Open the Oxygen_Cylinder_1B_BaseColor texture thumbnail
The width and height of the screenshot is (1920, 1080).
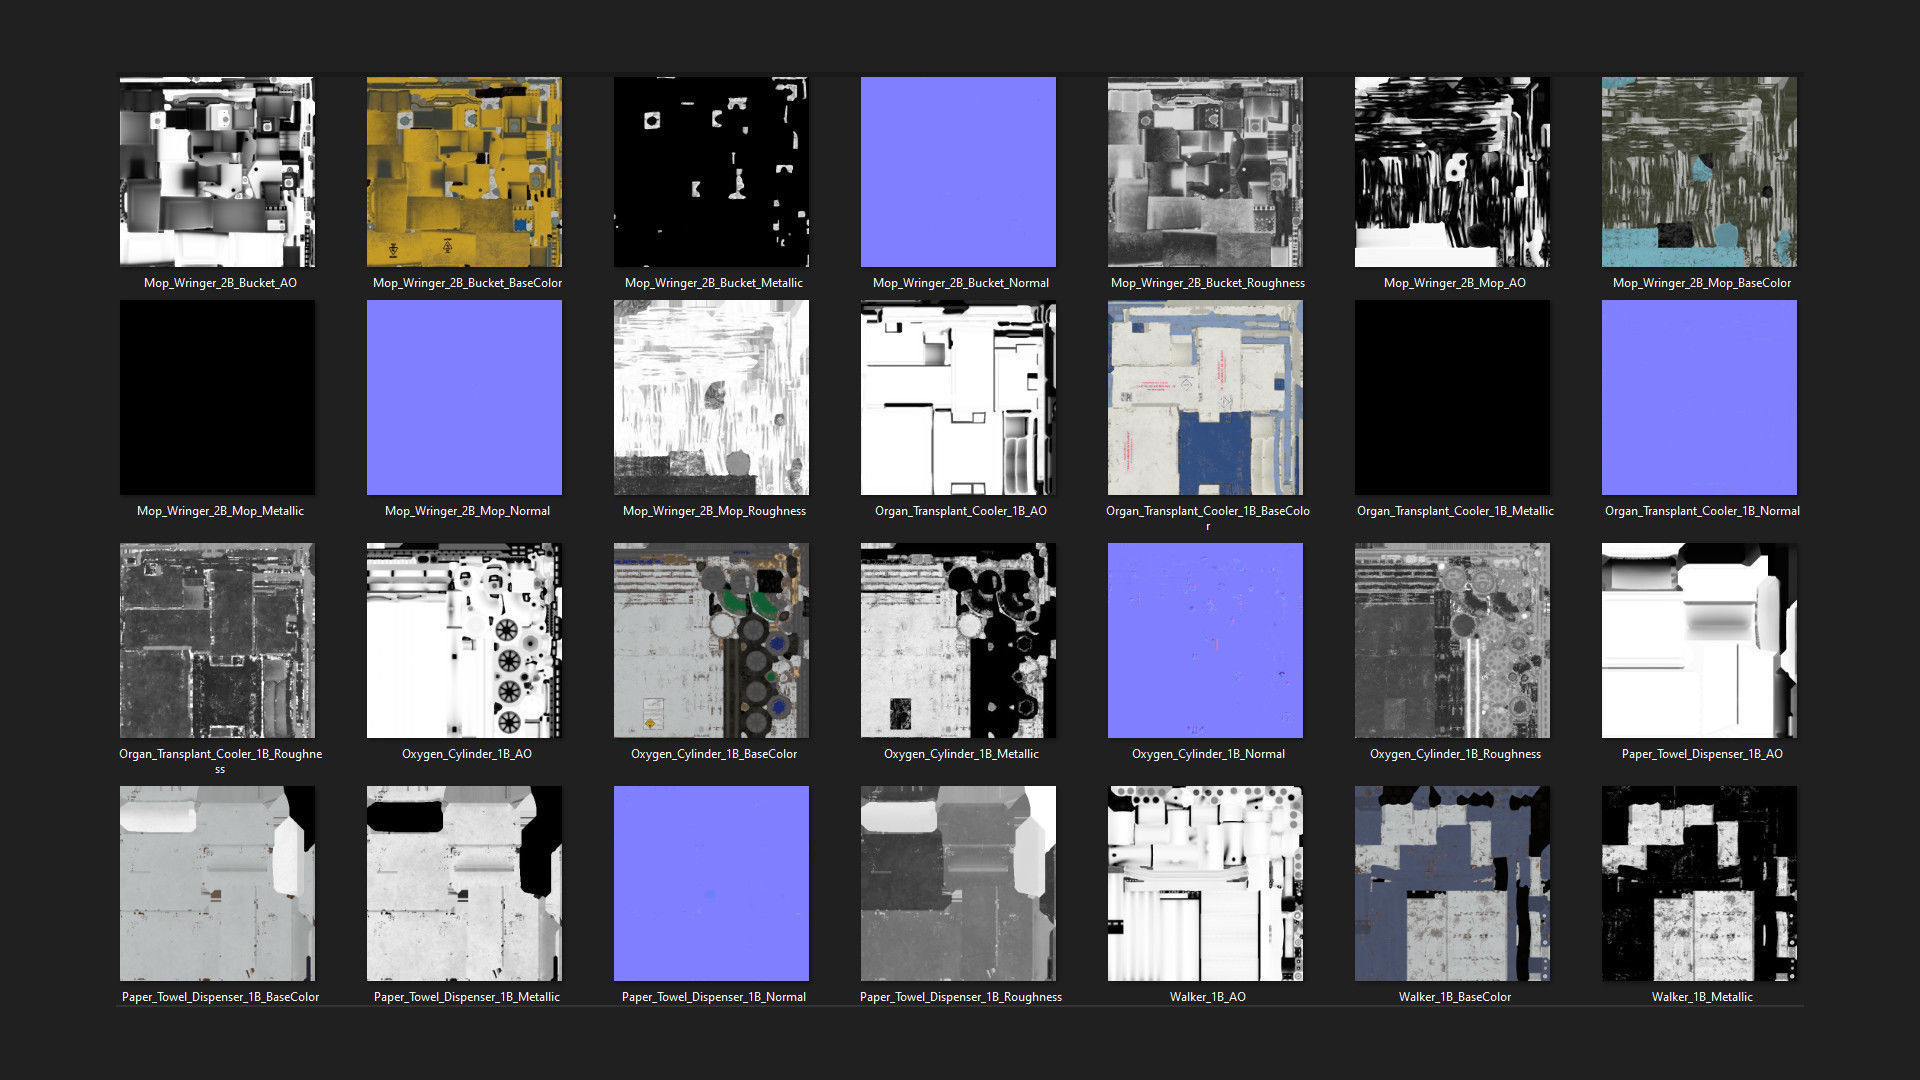coord(711,640)
